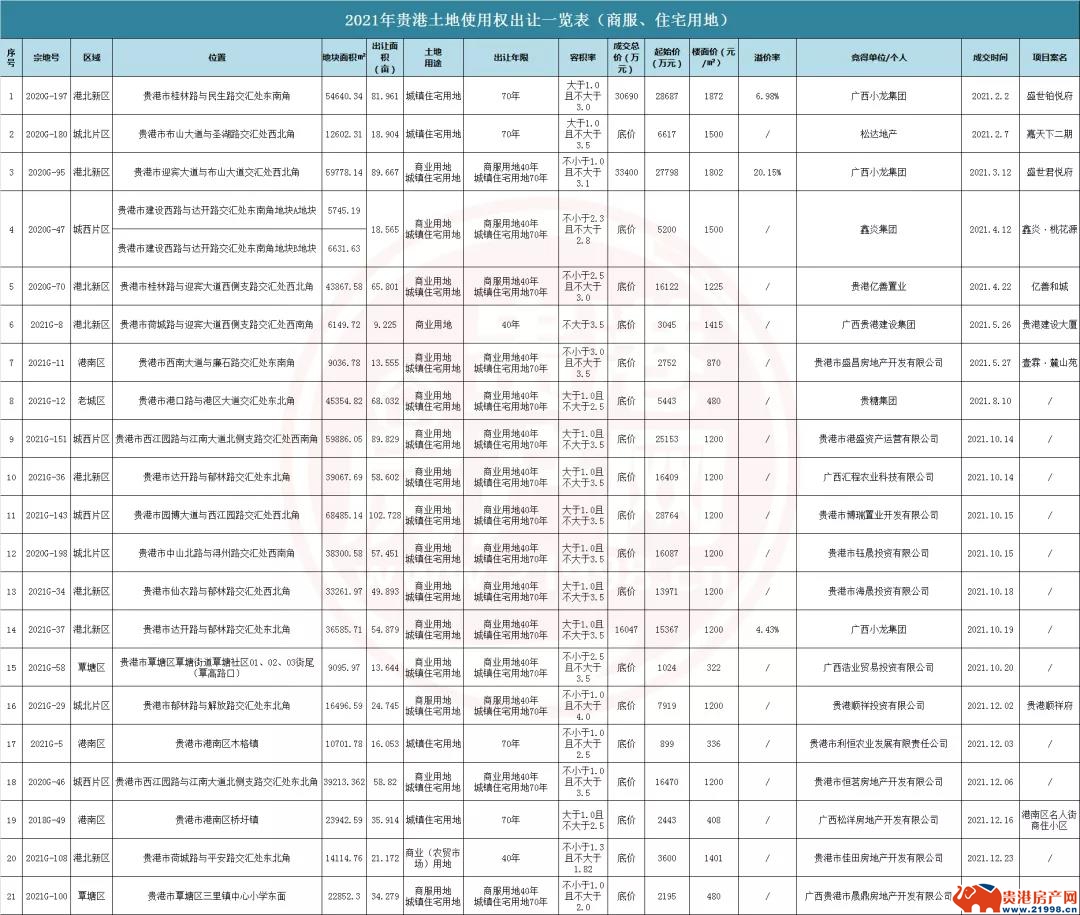Click winner '鑫炎集团'
This screenshot has height=915, width=1080.
[x=878, y=229]
